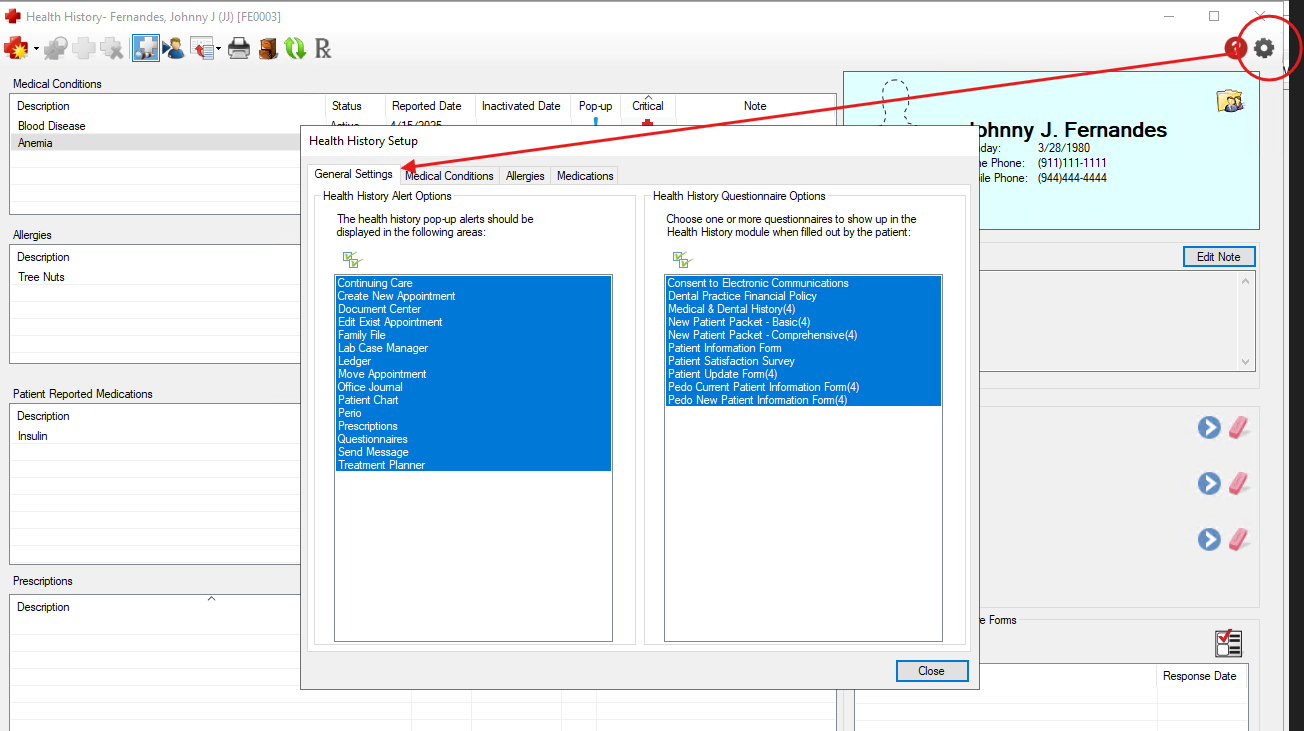Select Treatment Planner list item
The image size is (1304, 731).
point(473,465)
